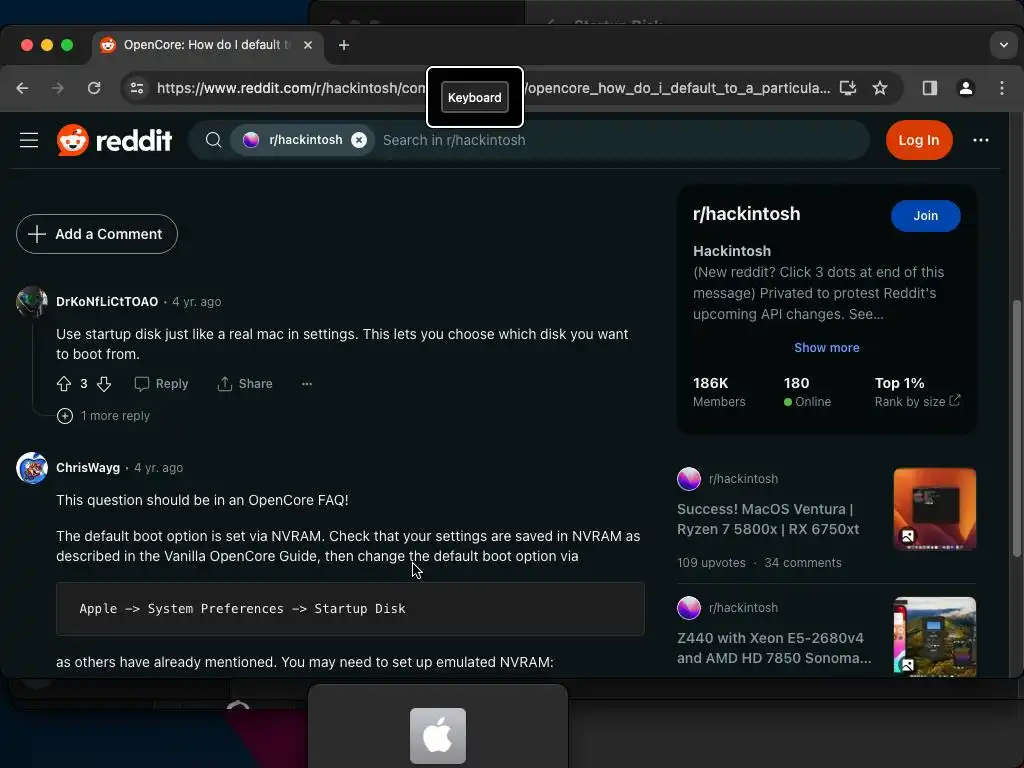Click the page vertical scrollbar
Viewport: 1024px width, 768px height.
1016,428
